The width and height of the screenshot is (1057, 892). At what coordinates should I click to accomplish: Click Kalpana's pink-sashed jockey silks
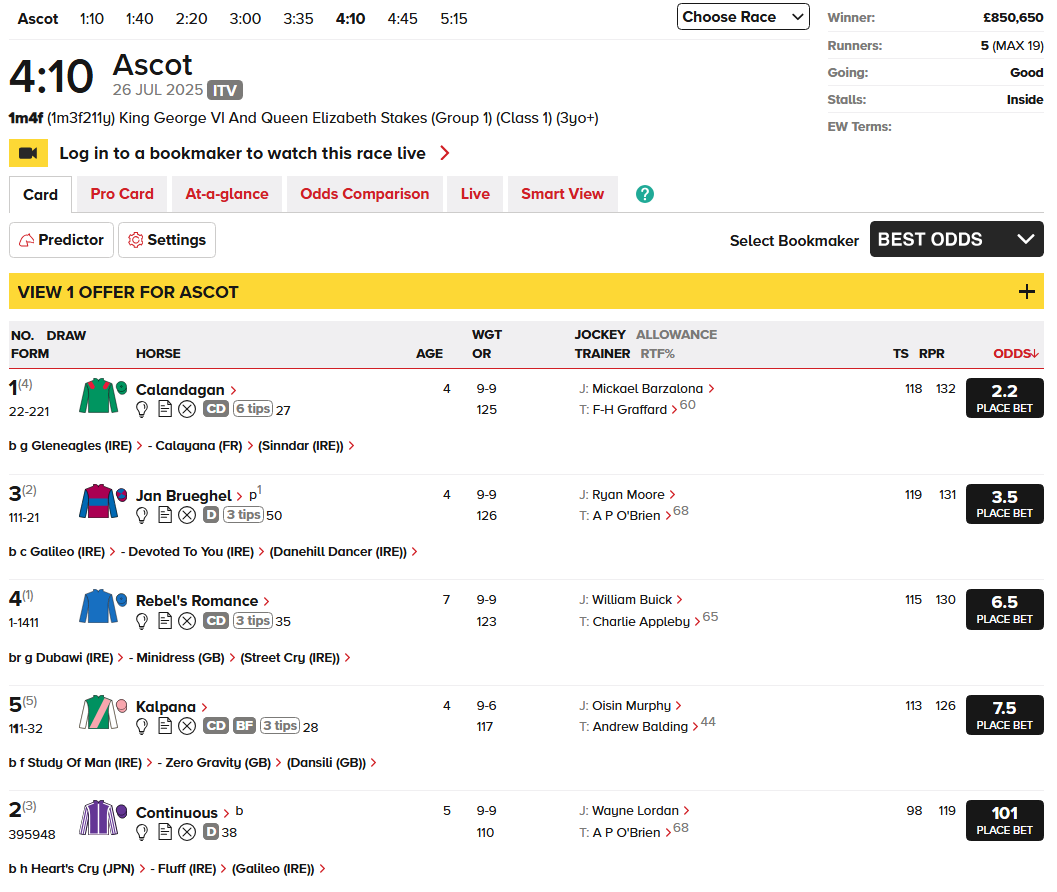(x=103, y=712)
